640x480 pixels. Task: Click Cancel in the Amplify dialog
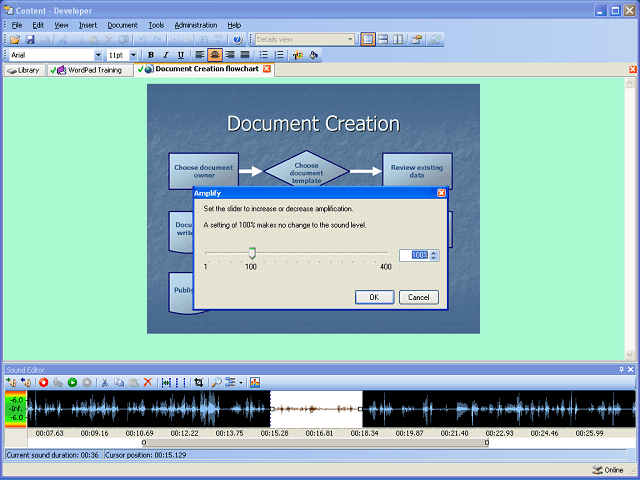pyautogui.click(x=418, y=297)
